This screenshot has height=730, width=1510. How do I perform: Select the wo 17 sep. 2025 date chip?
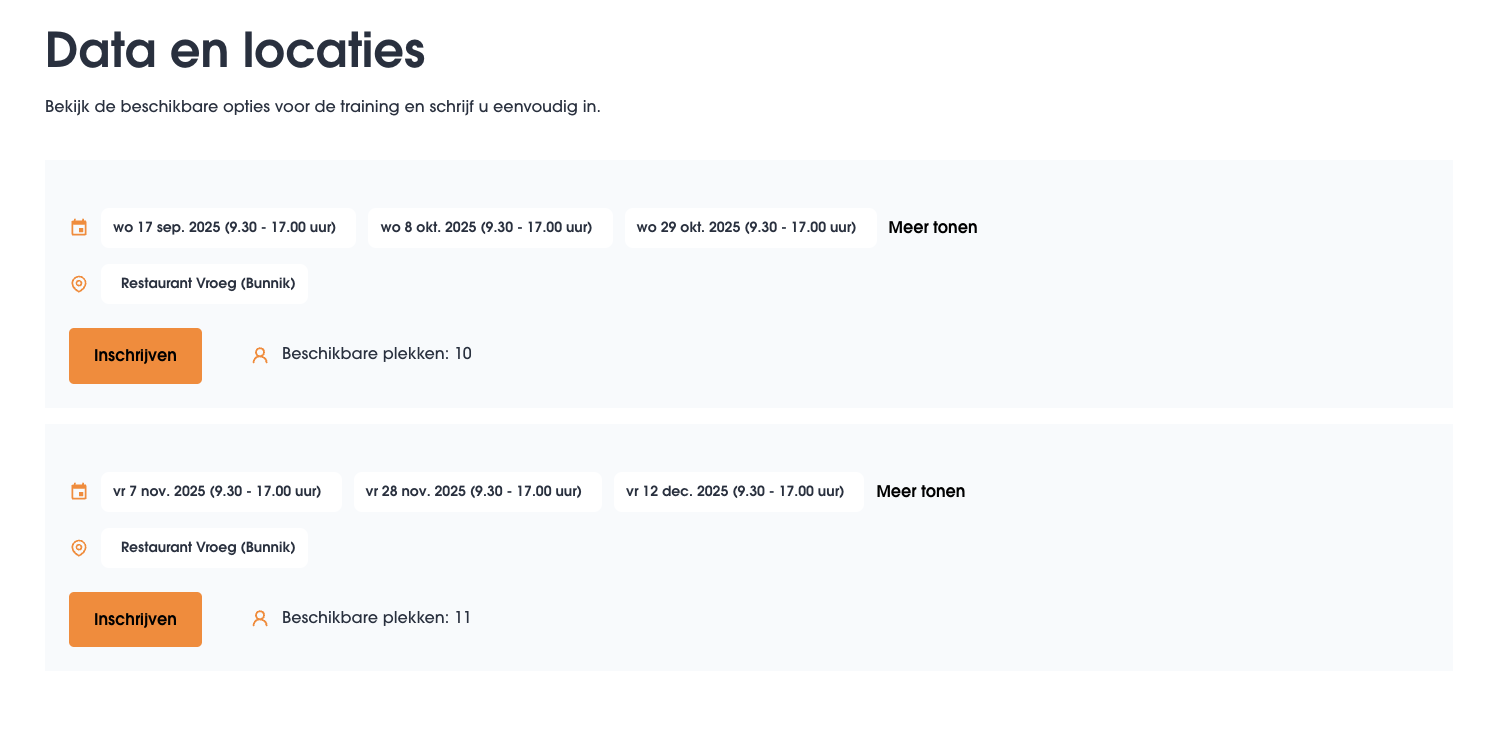click(x=228, y=228)
